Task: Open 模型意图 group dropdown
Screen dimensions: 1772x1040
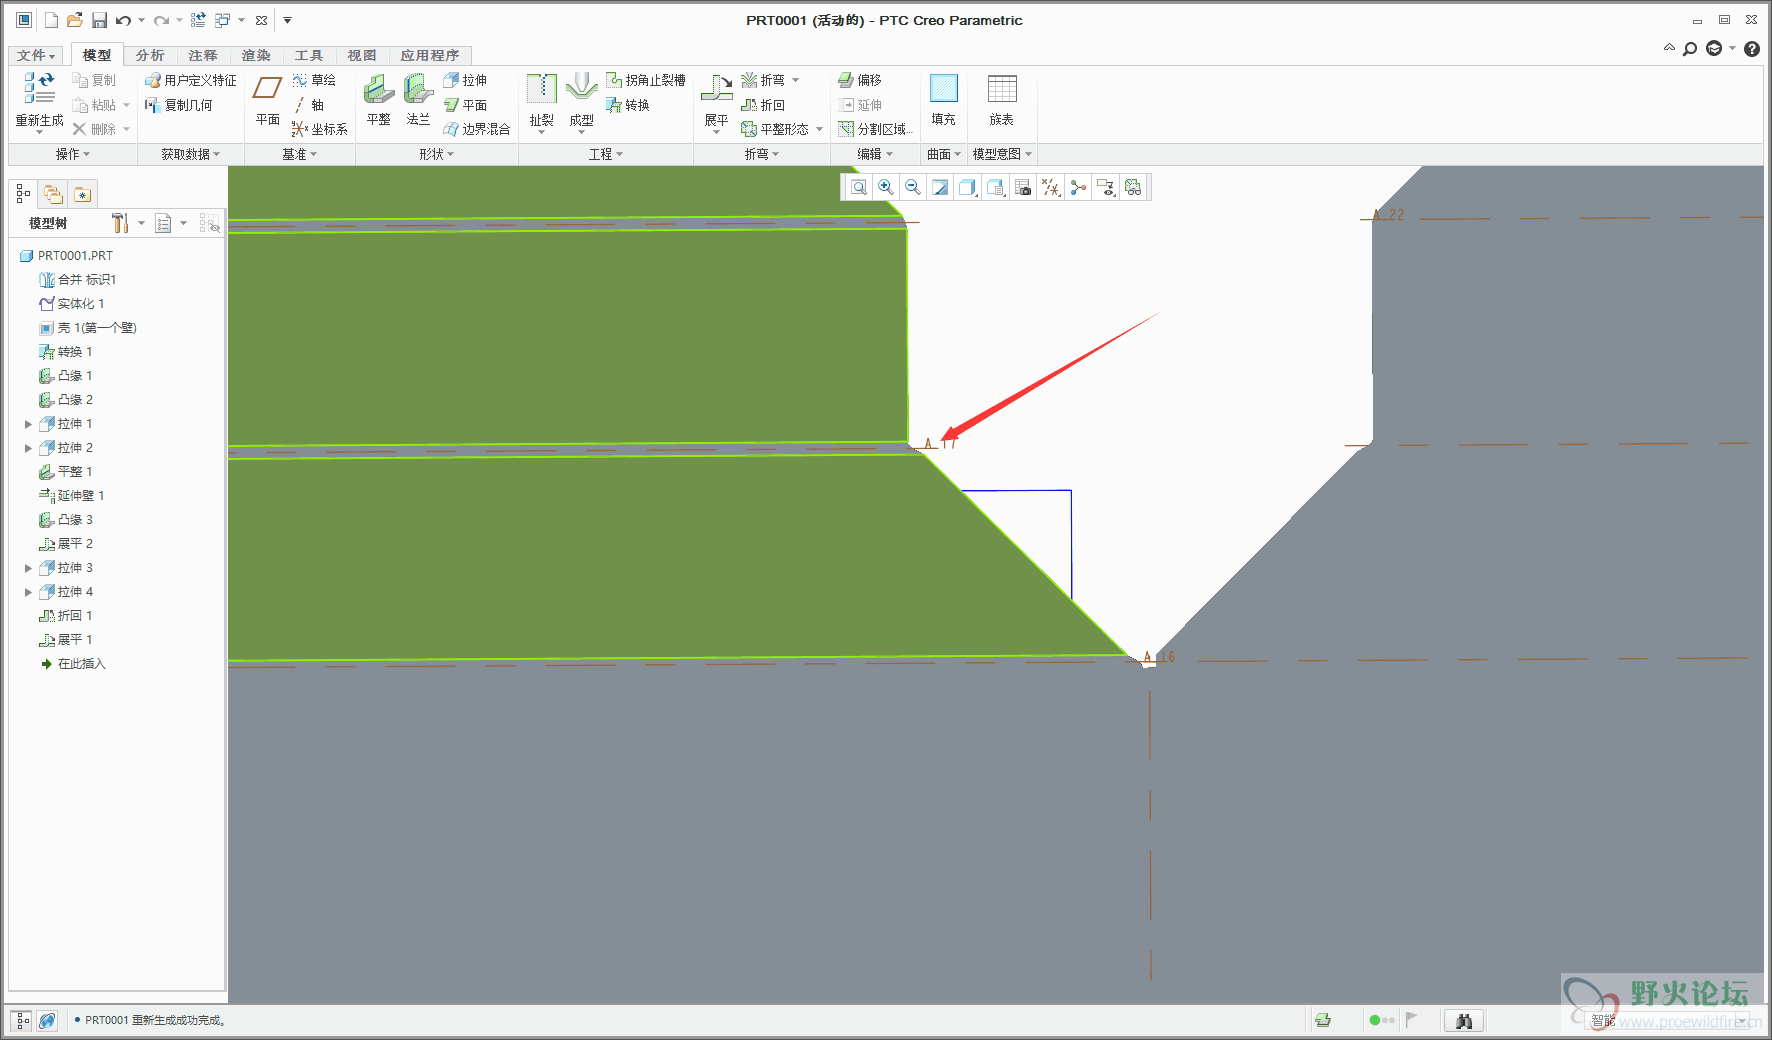Action: 1002,154
